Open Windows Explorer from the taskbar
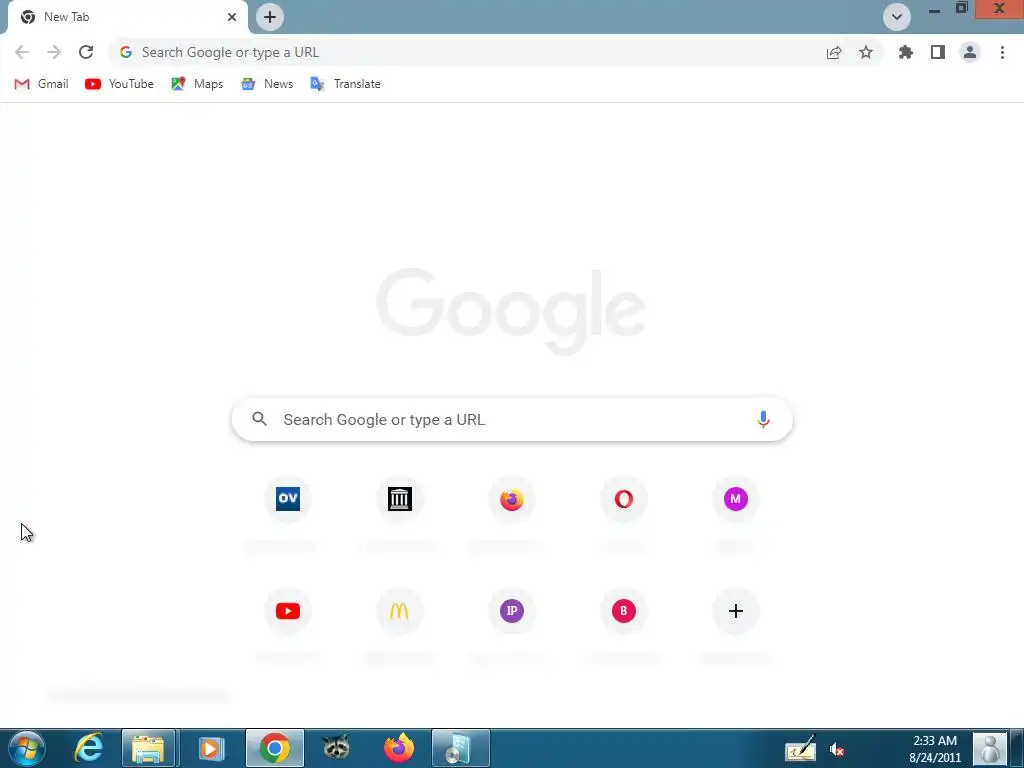 (148, 748)
